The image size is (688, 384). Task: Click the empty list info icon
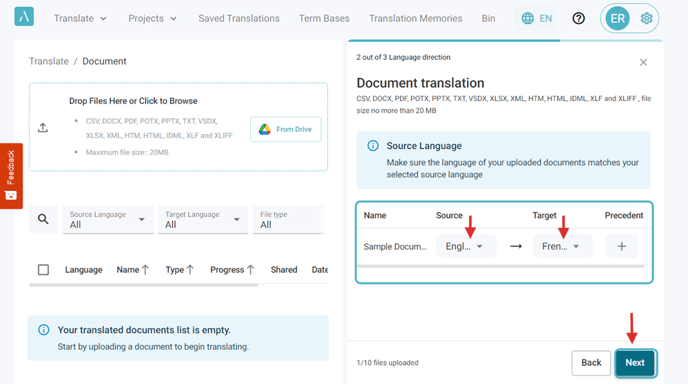[x=43, y=330]
